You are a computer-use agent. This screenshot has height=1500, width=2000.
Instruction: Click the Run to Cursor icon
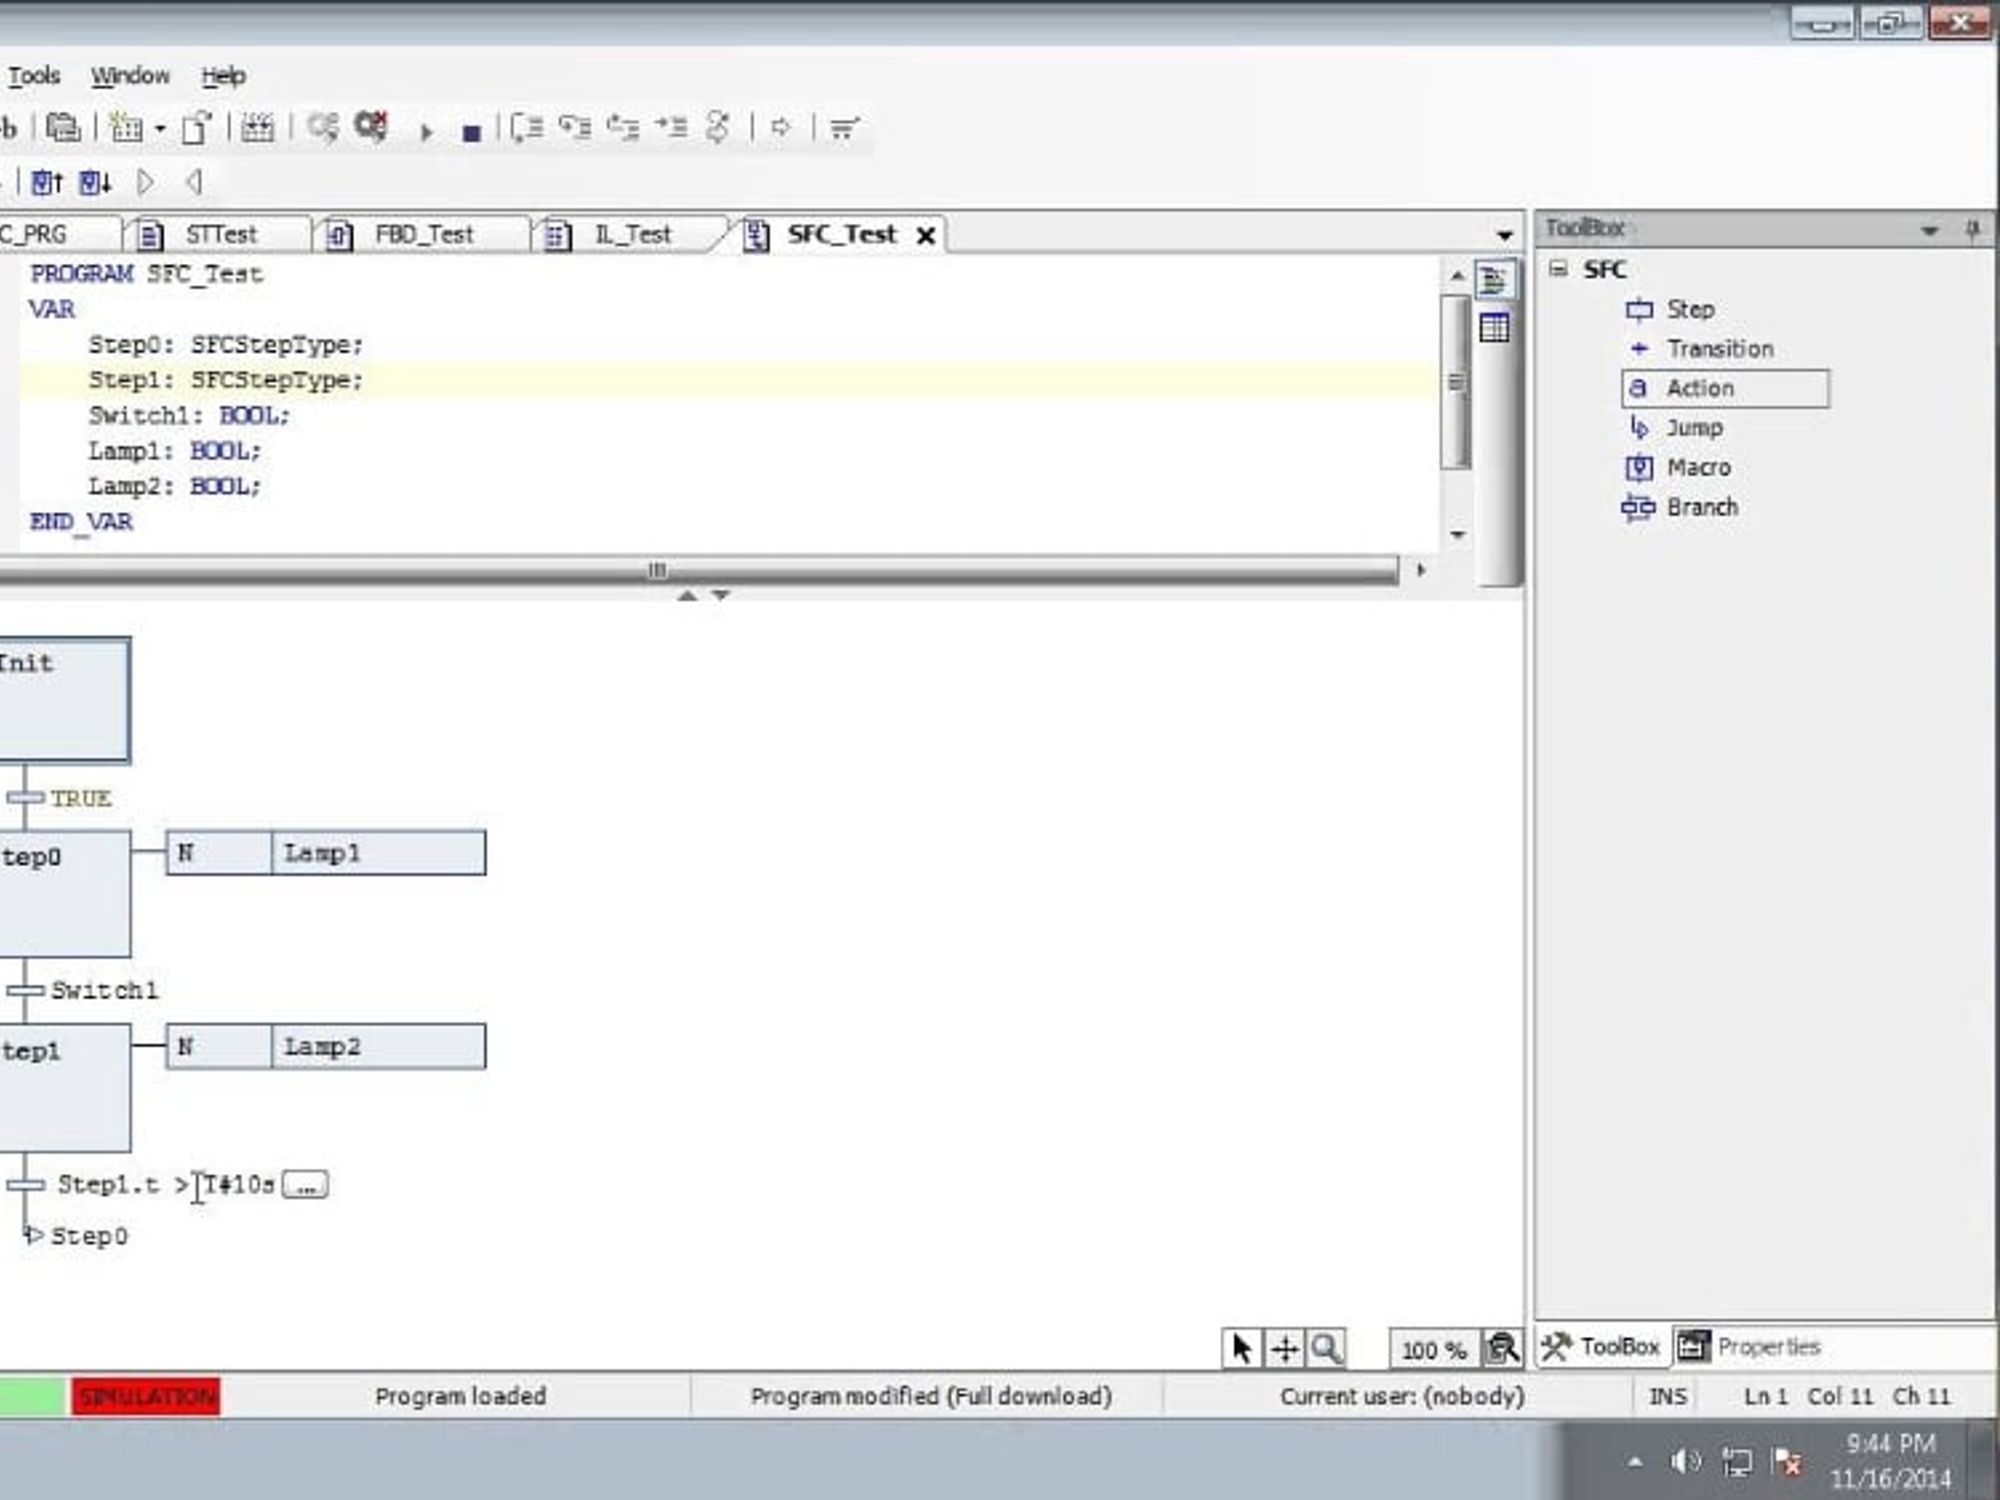pos(671,128)
